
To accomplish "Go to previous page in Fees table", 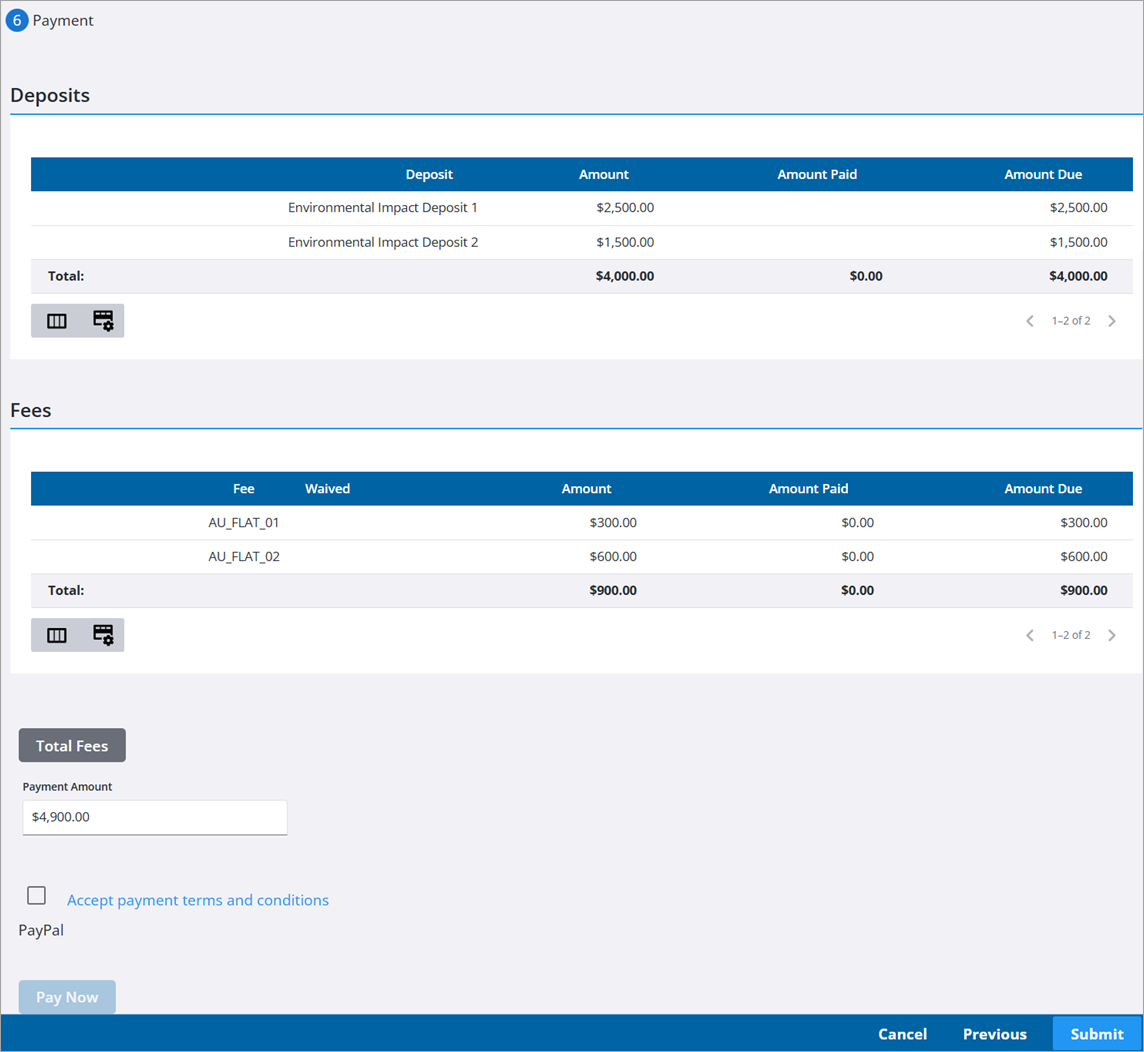I will 1029,635.
